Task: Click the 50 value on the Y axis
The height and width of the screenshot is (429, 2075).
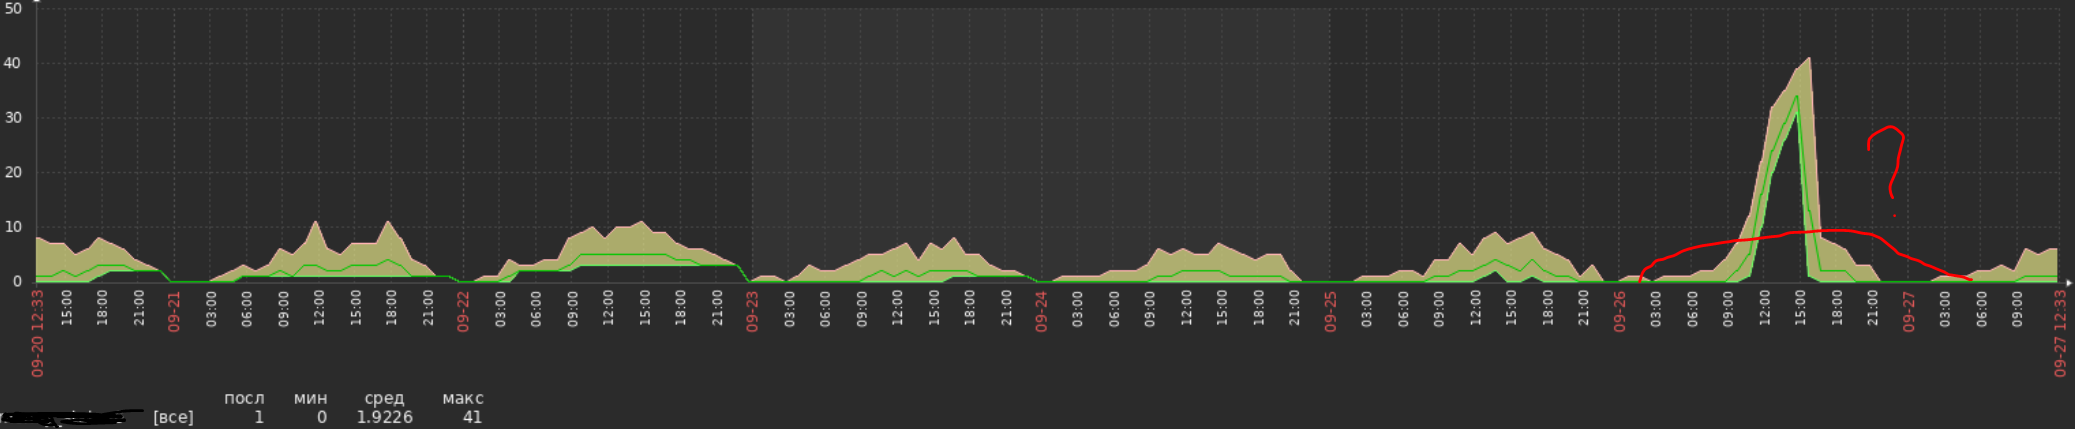Action: coord(13,8)
